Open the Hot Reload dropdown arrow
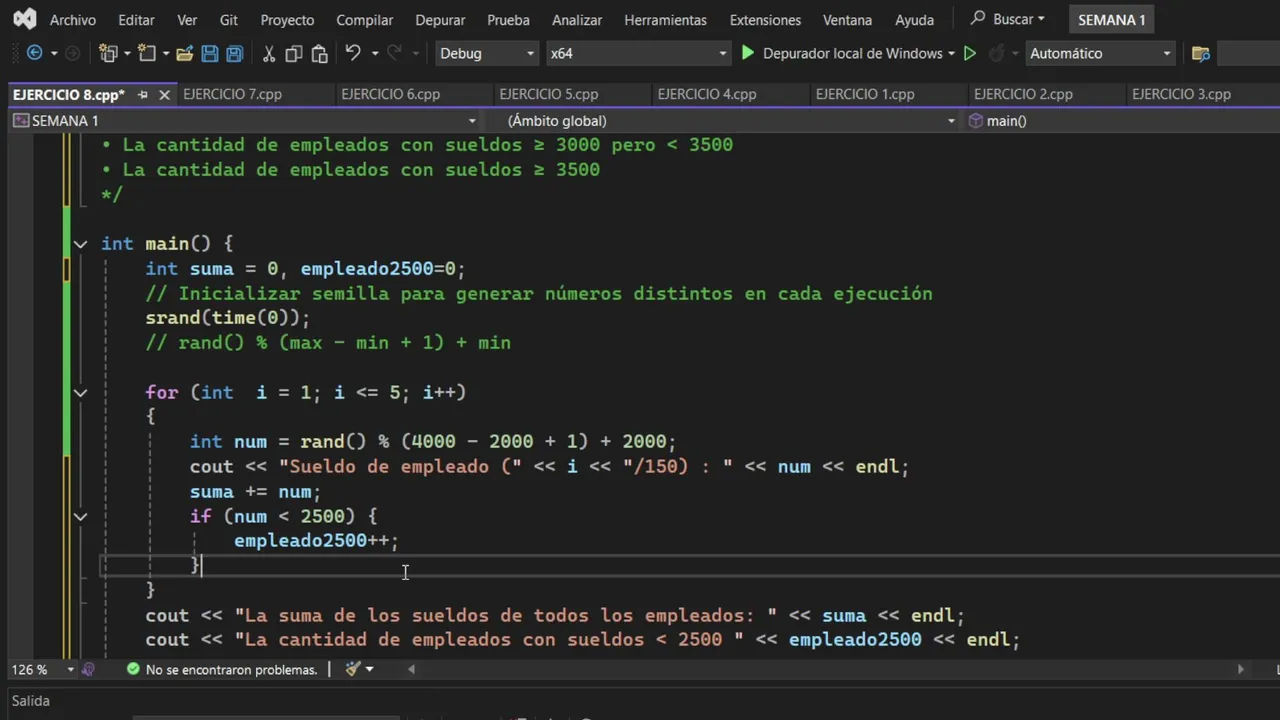Viewport: 1280px width, 720px height. coord(1014,53)
